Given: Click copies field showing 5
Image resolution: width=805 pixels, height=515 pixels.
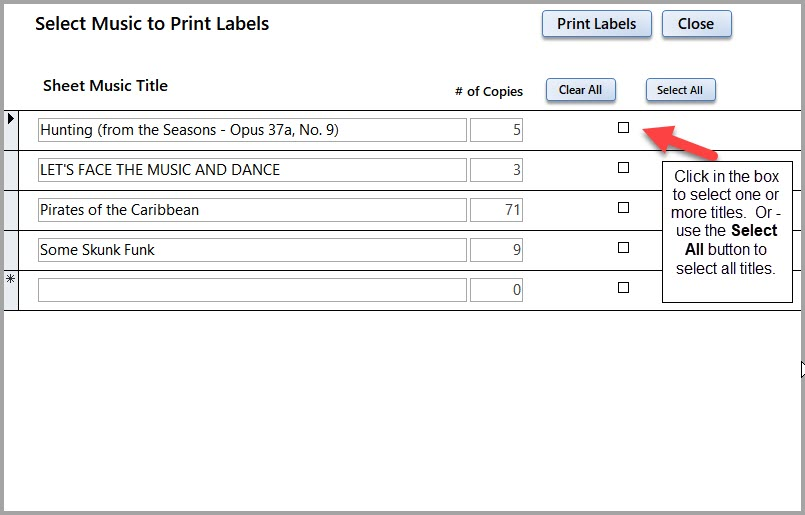Looking at the screenshot, I should tap(496, 130).
